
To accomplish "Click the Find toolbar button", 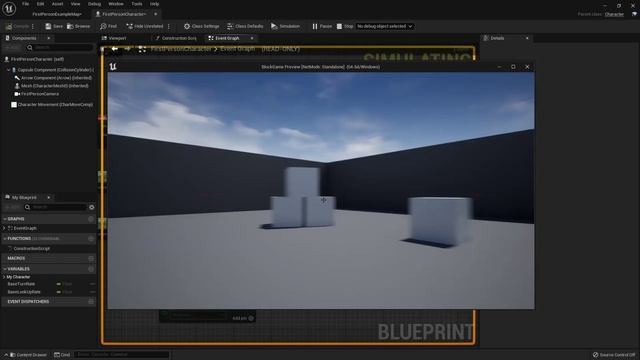I will (108, 26).
